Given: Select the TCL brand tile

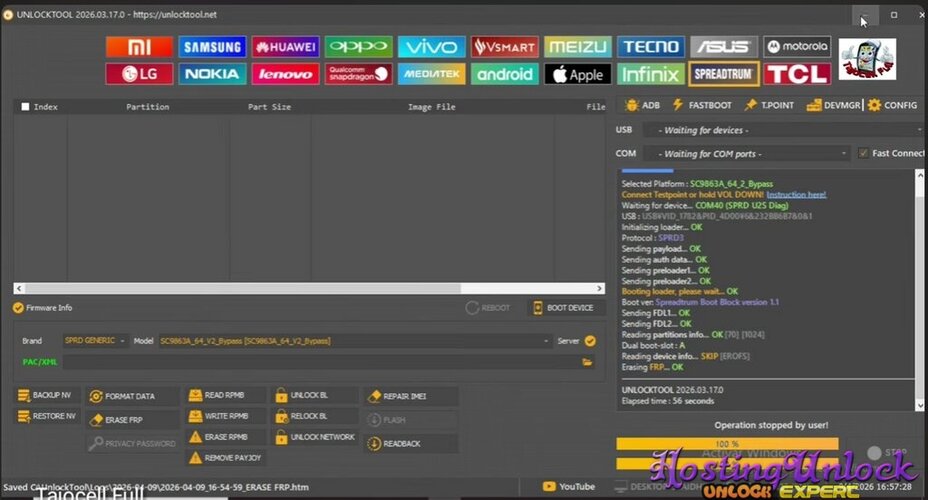Looking at the screenshot, I should click(797, 74).
